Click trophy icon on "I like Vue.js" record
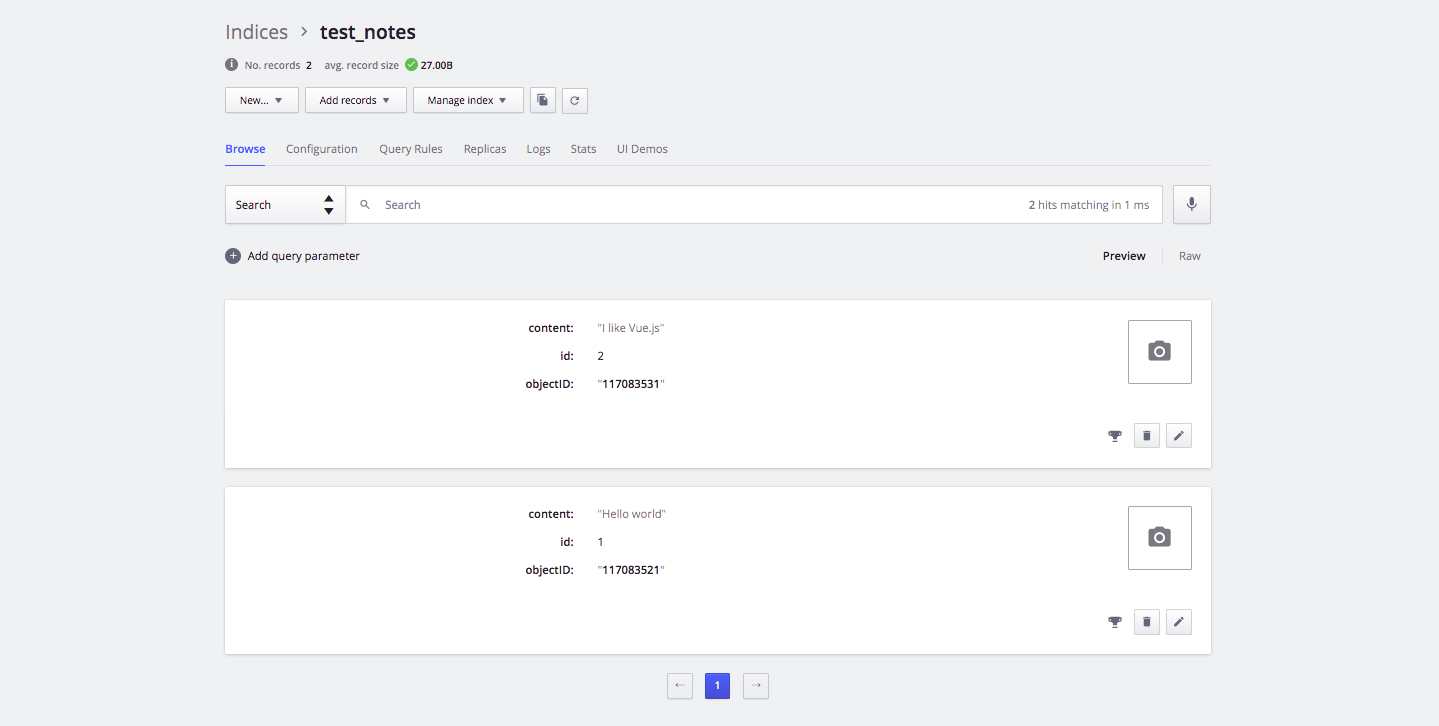 (1114, 436)
